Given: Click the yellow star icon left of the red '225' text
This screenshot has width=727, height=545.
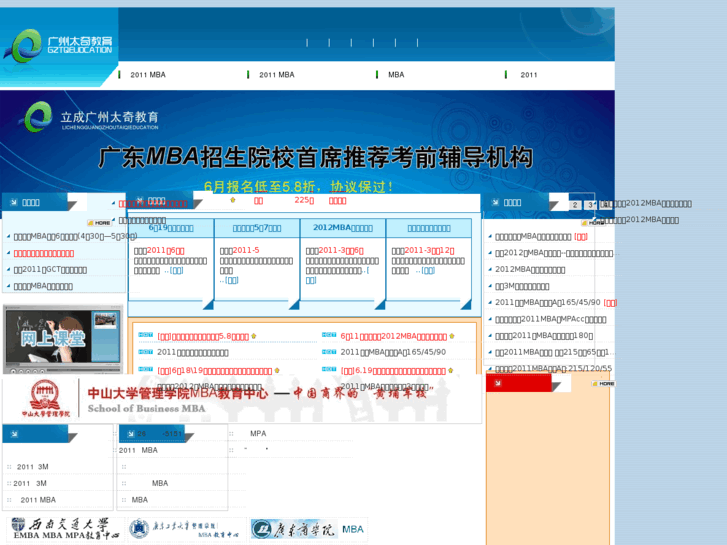Looking at the screenshot, I should (x=233, y=200).
